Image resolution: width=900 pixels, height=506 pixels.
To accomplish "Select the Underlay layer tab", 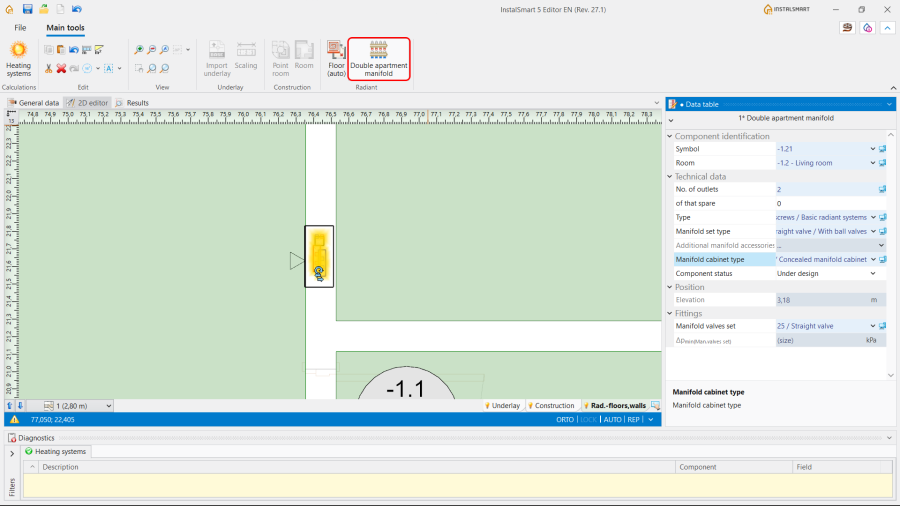I will pos(502,406).
